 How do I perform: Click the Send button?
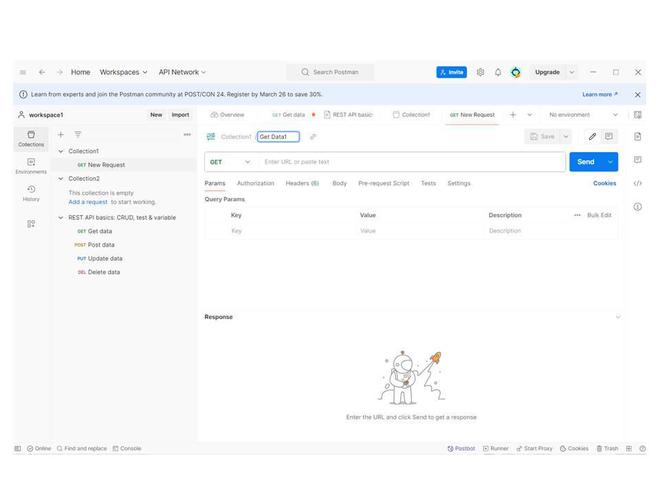click(x=586, y=162)
